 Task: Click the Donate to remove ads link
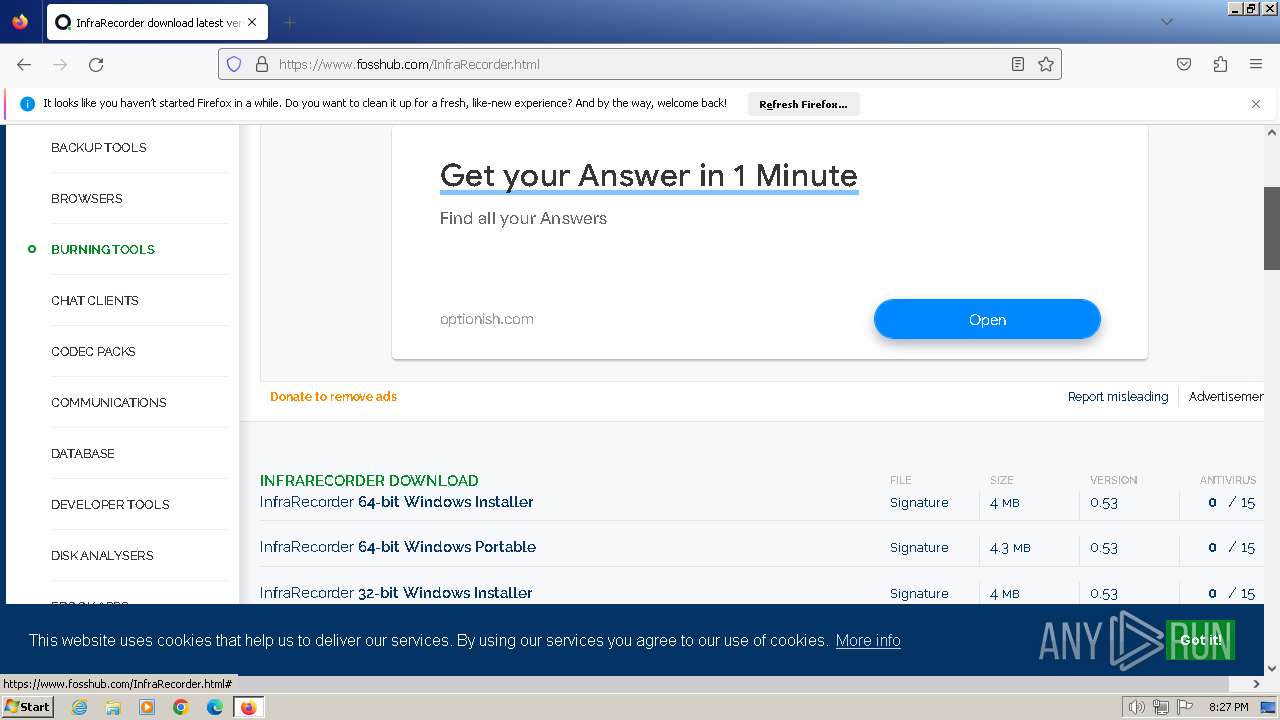(333, 396)
